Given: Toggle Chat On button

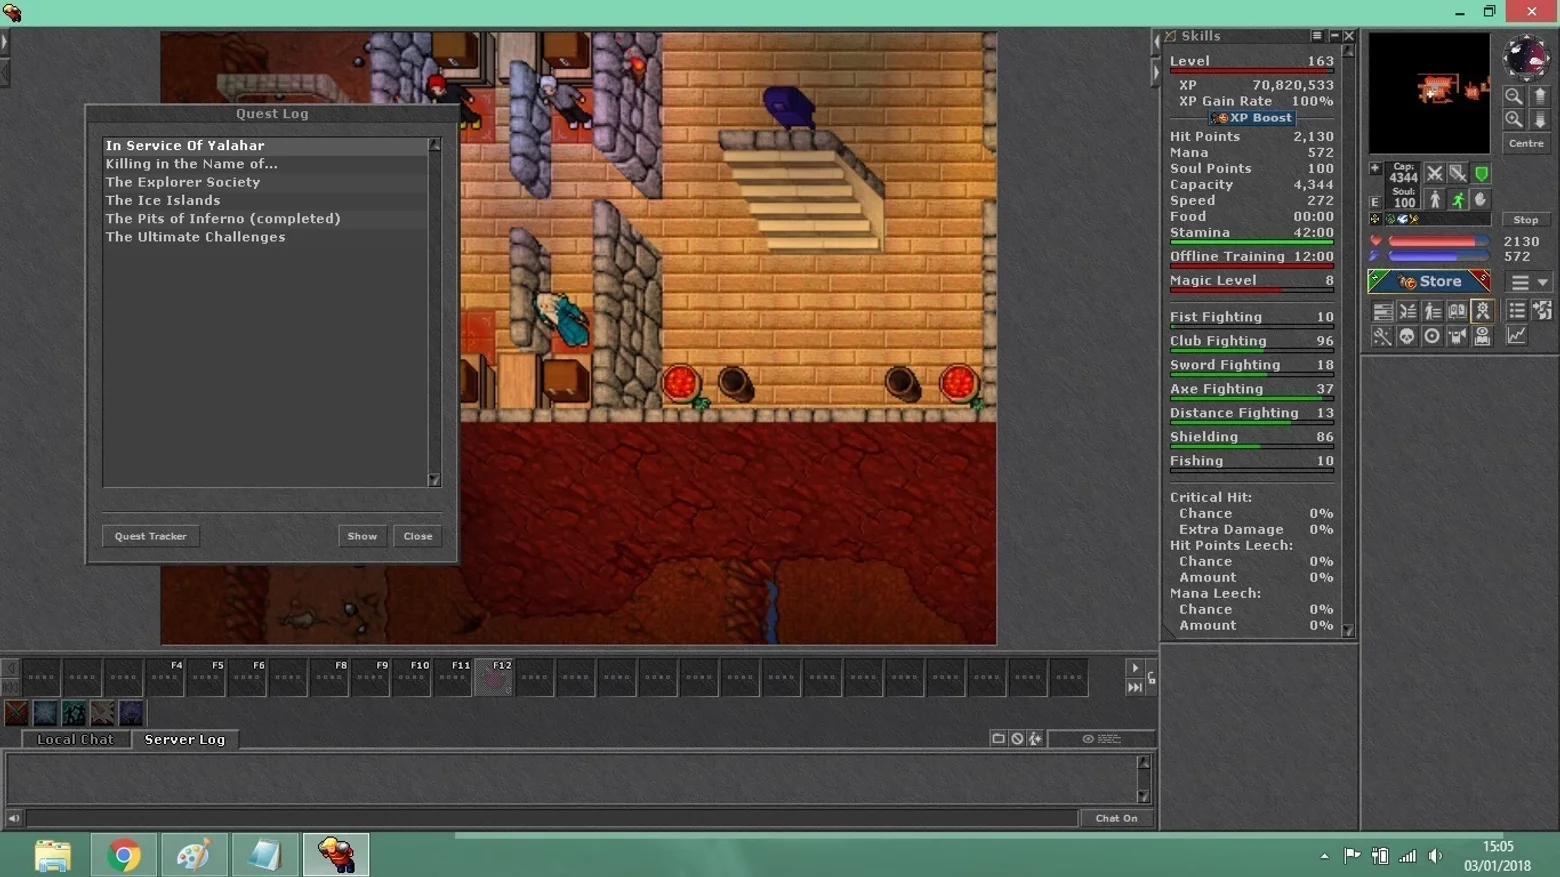Looking at the screenshot, I should click(1117, 818).
